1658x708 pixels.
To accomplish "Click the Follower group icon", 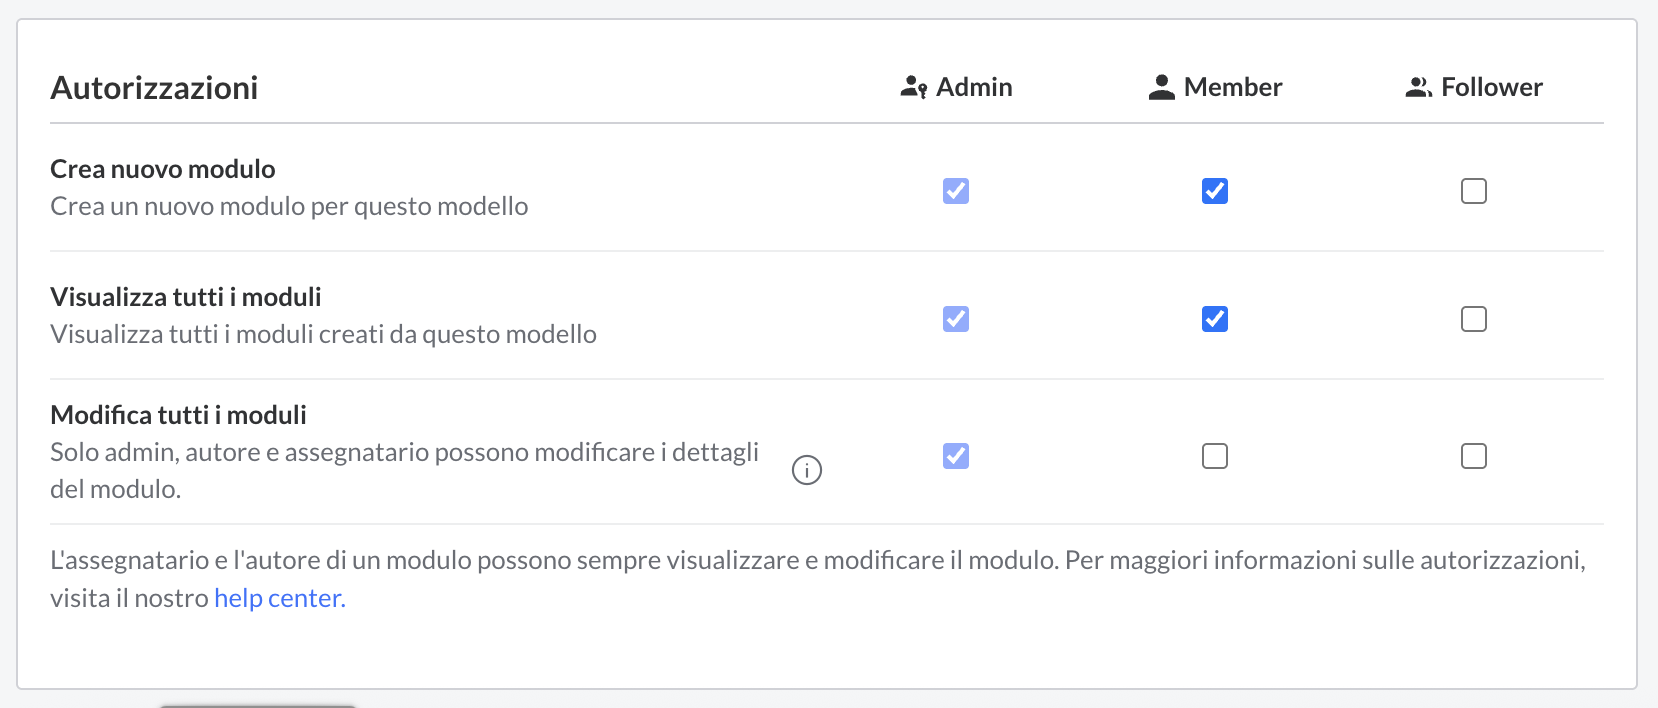I will pos(1418,87).
